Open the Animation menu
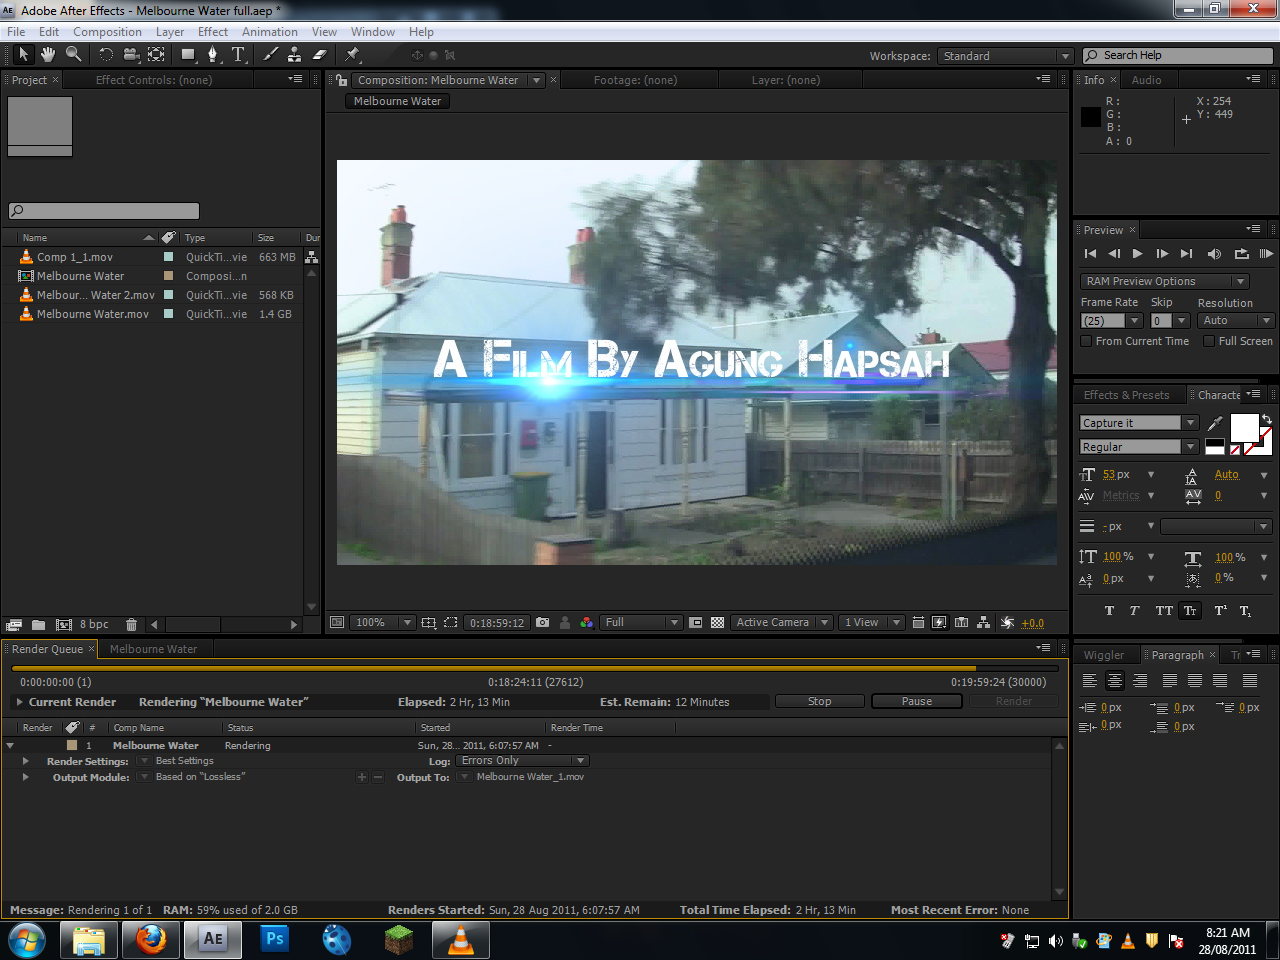1280x960 pixels. (269, 32)
